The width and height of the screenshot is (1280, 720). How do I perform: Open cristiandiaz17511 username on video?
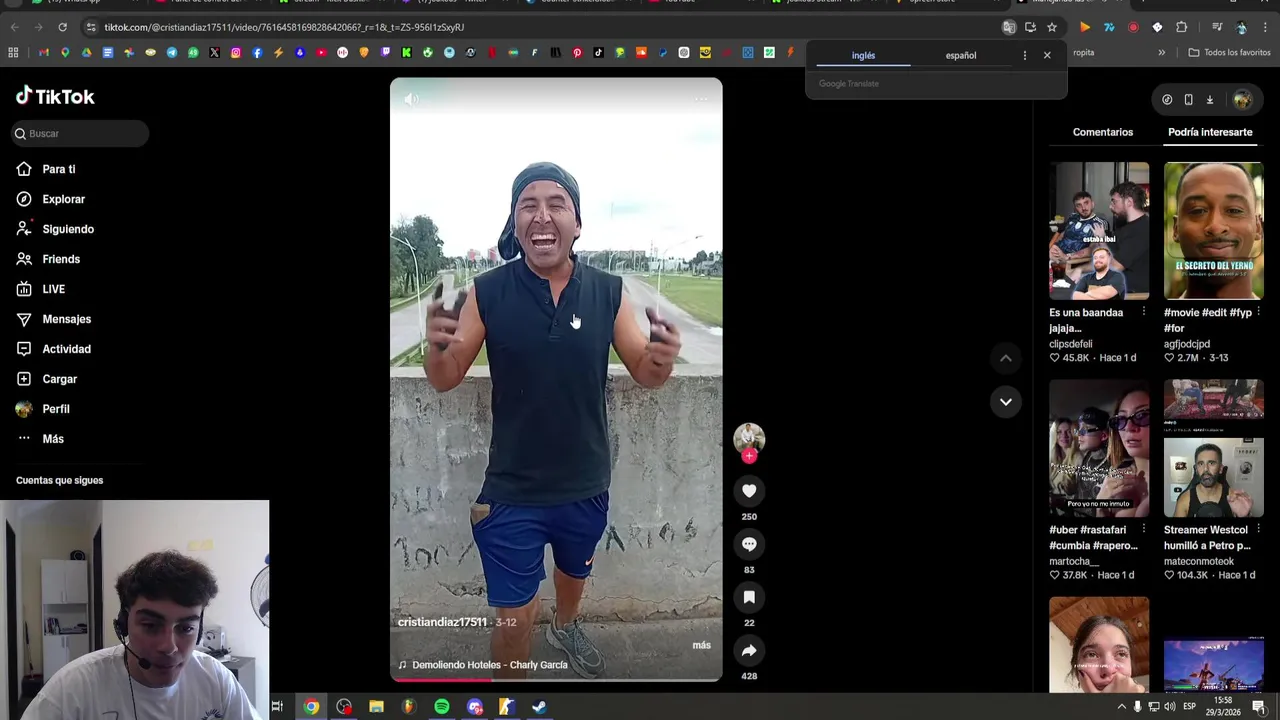(x=442, y=622)
